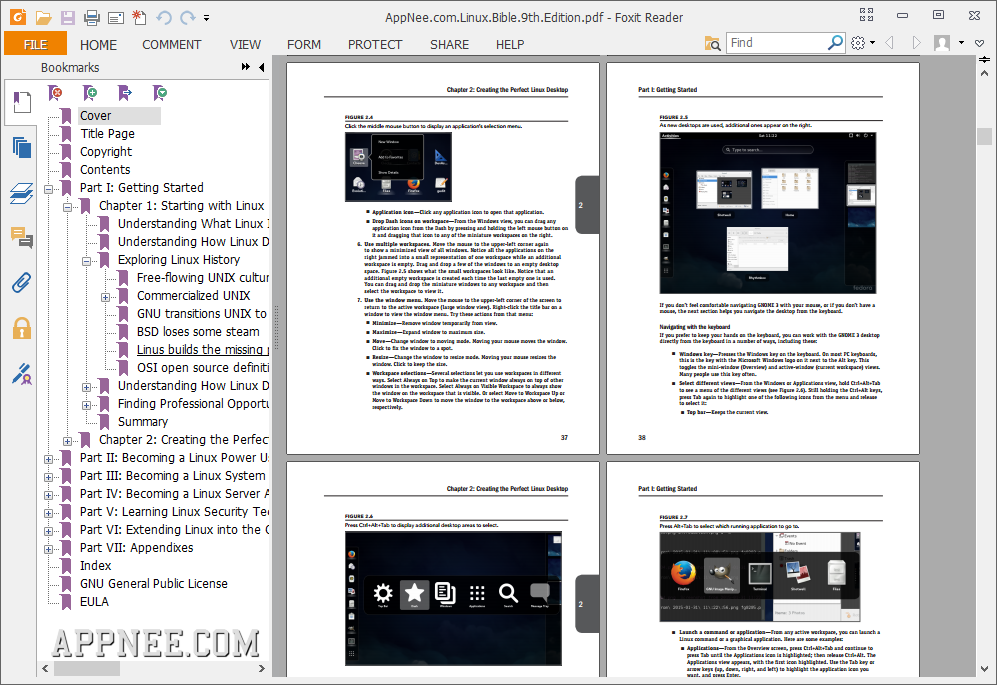Open a file with the folder icon
This screenshot has height=685, width=997.
pyautogui.click(x=43, y=17)
